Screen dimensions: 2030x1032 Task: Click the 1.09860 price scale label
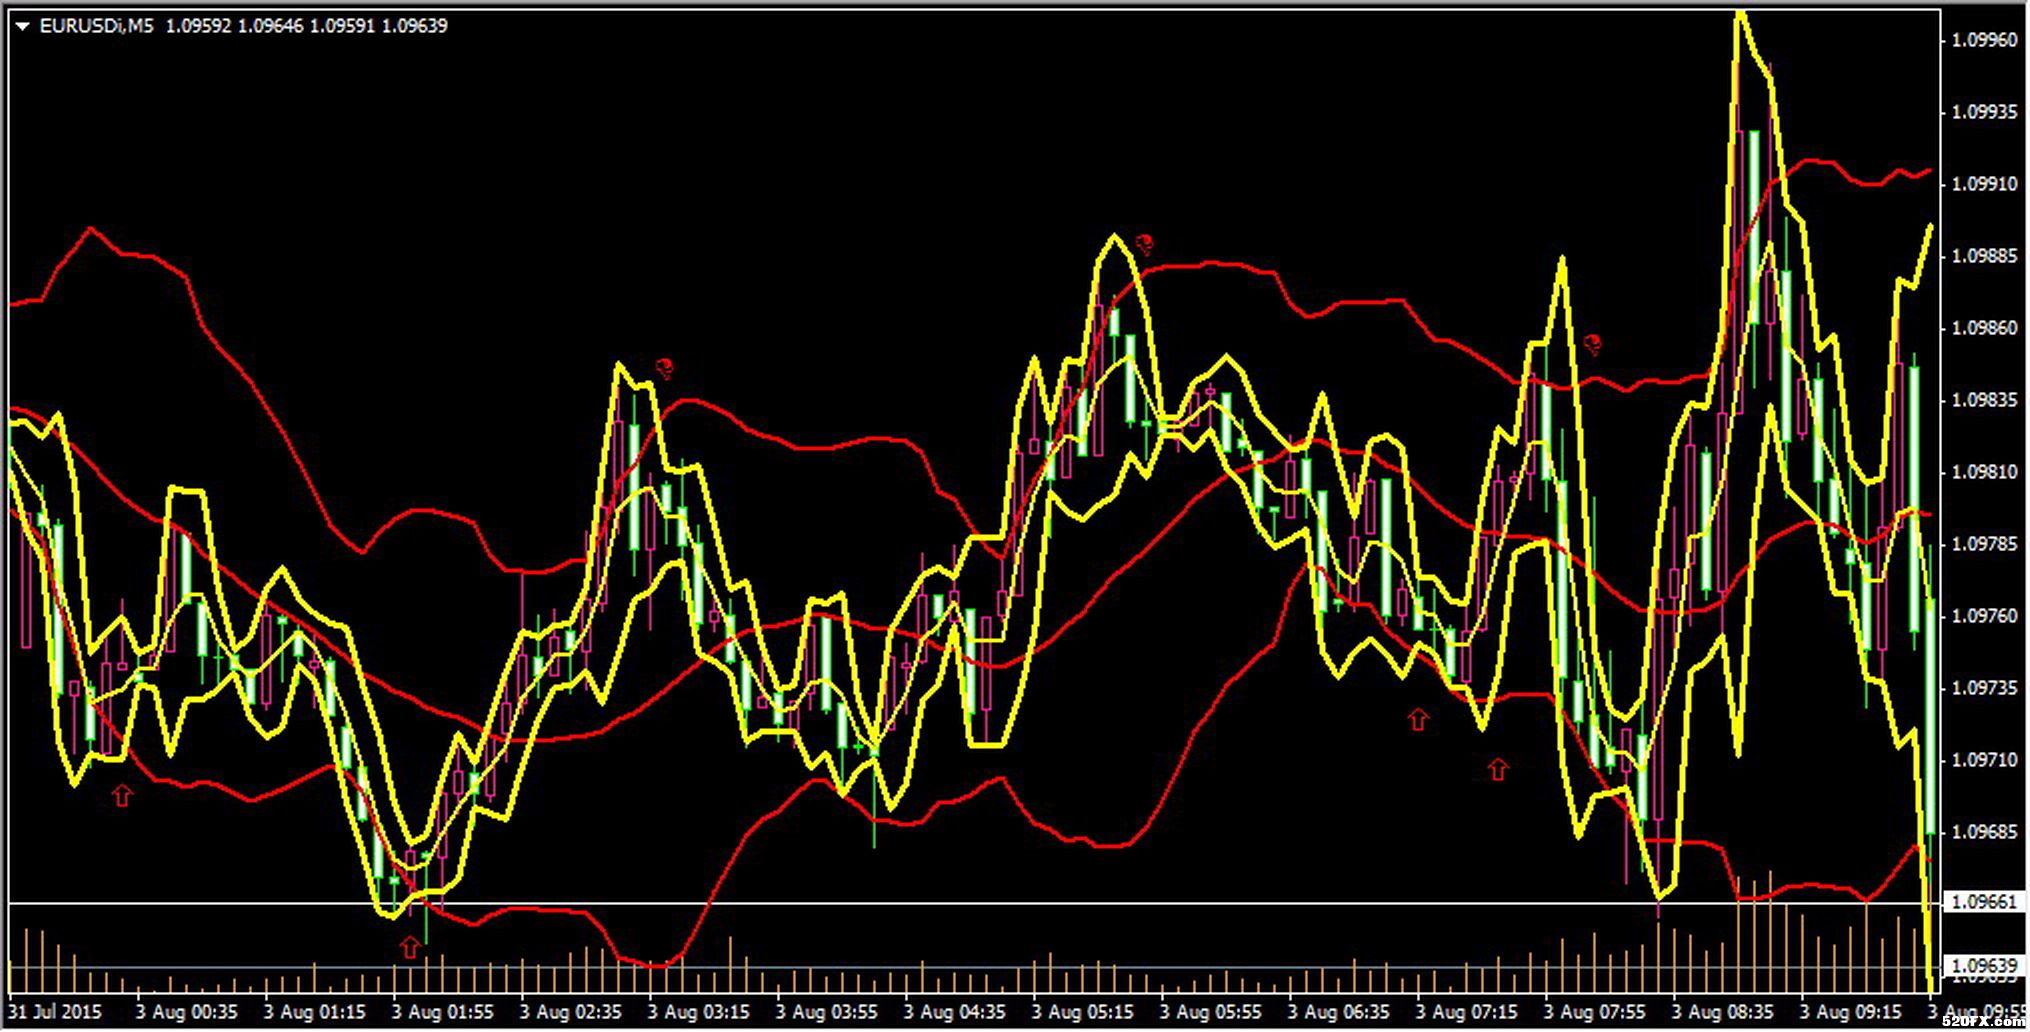click(1984, 328)
